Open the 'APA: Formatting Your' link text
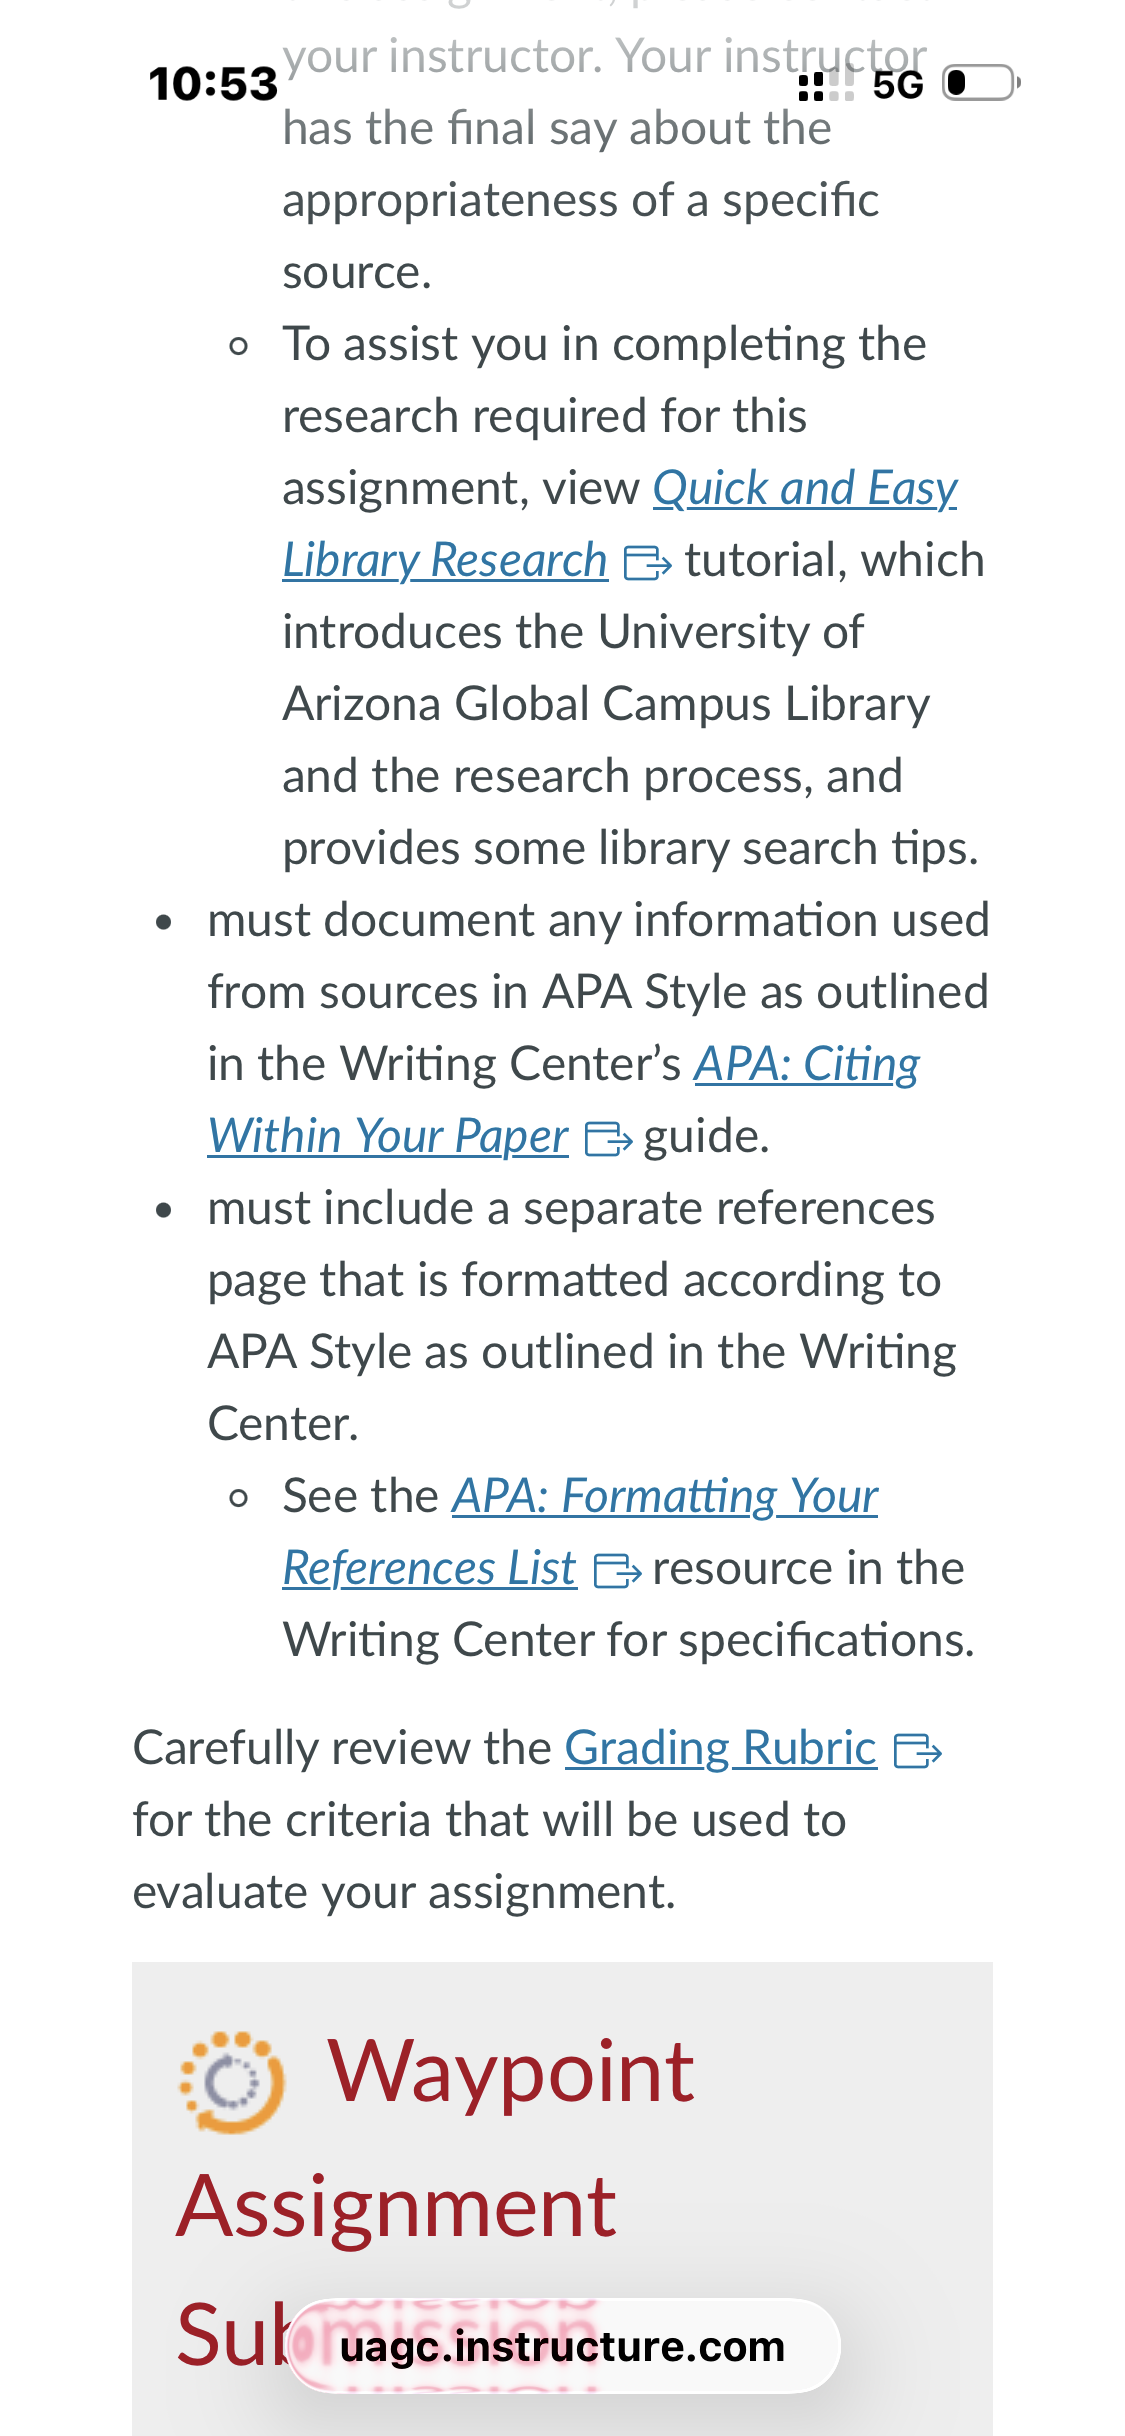 click(665, 1497)
